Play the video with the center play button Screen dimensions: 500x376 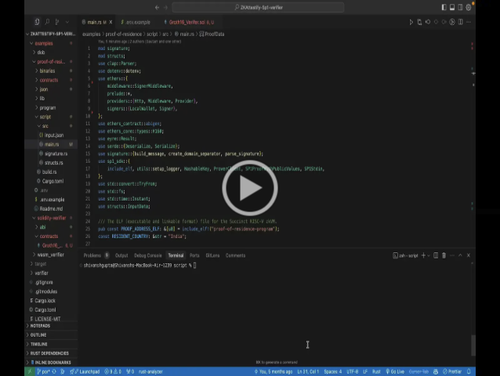pyautogui.click(x=250, y=188)
